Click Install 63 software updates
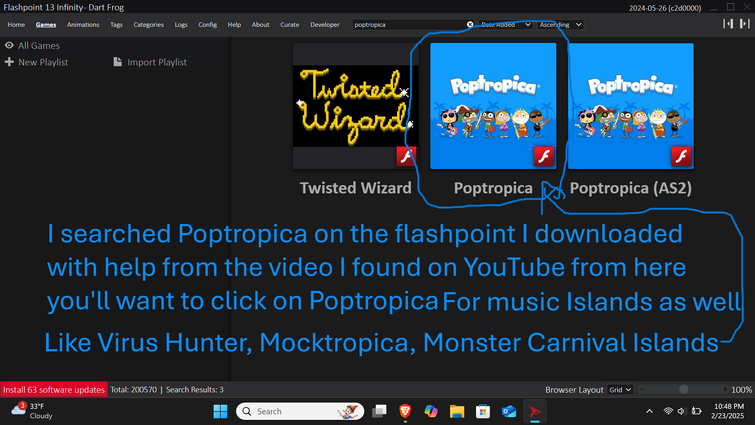 (x=53, y=389)
